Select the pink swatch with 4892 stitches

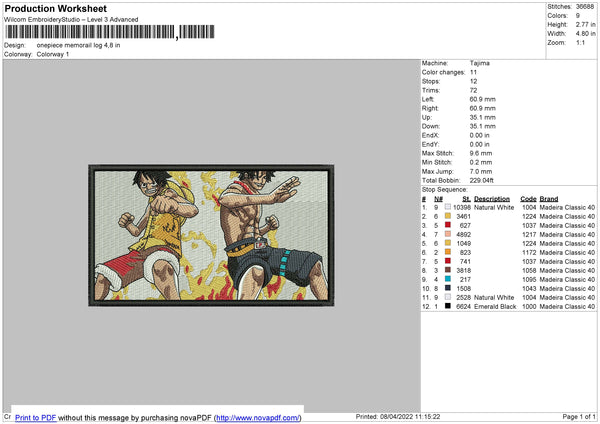tap(448, 234)
